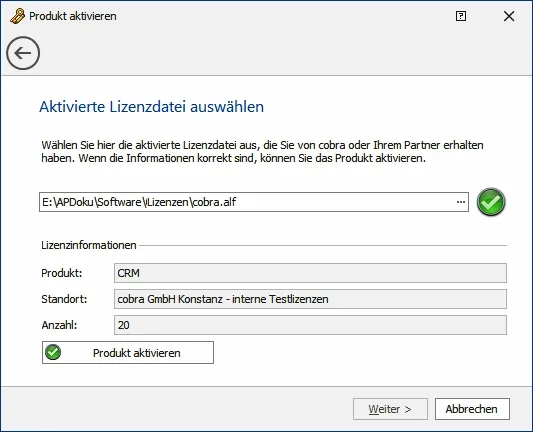This screenshot has height=432, width=533.
Task: Open the help question mark button
Action: 461,16
